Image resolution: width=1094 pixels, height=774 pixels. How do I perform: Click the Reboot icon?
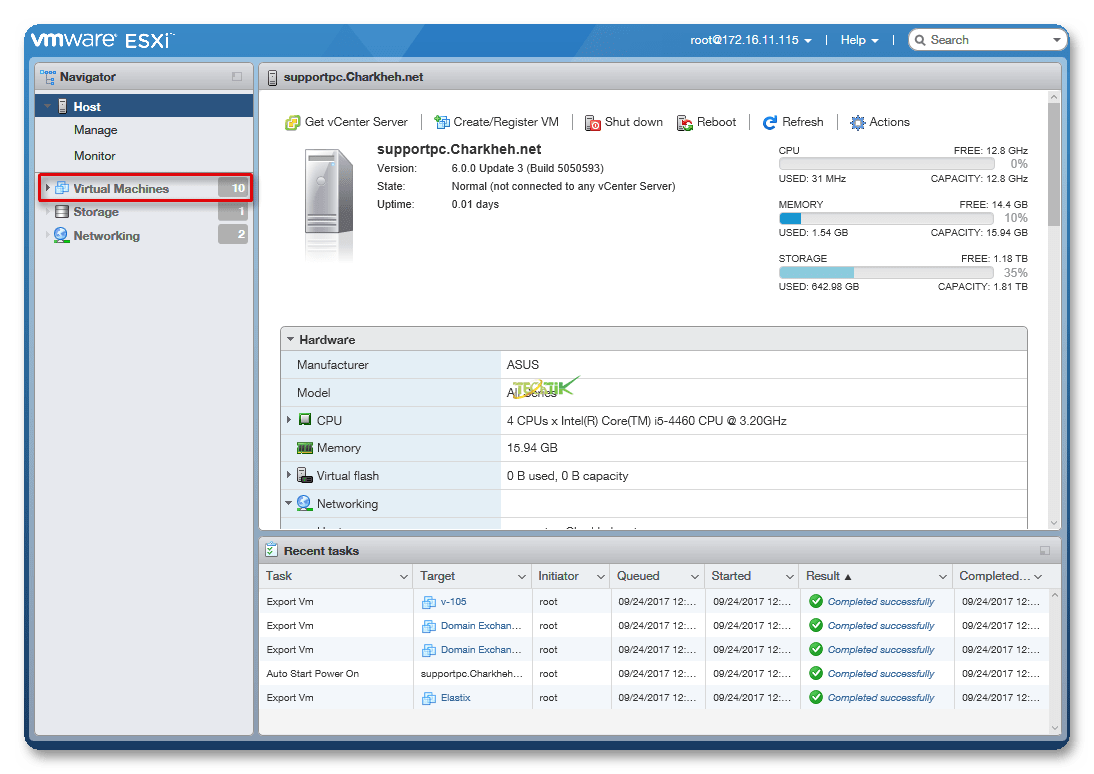684,123
